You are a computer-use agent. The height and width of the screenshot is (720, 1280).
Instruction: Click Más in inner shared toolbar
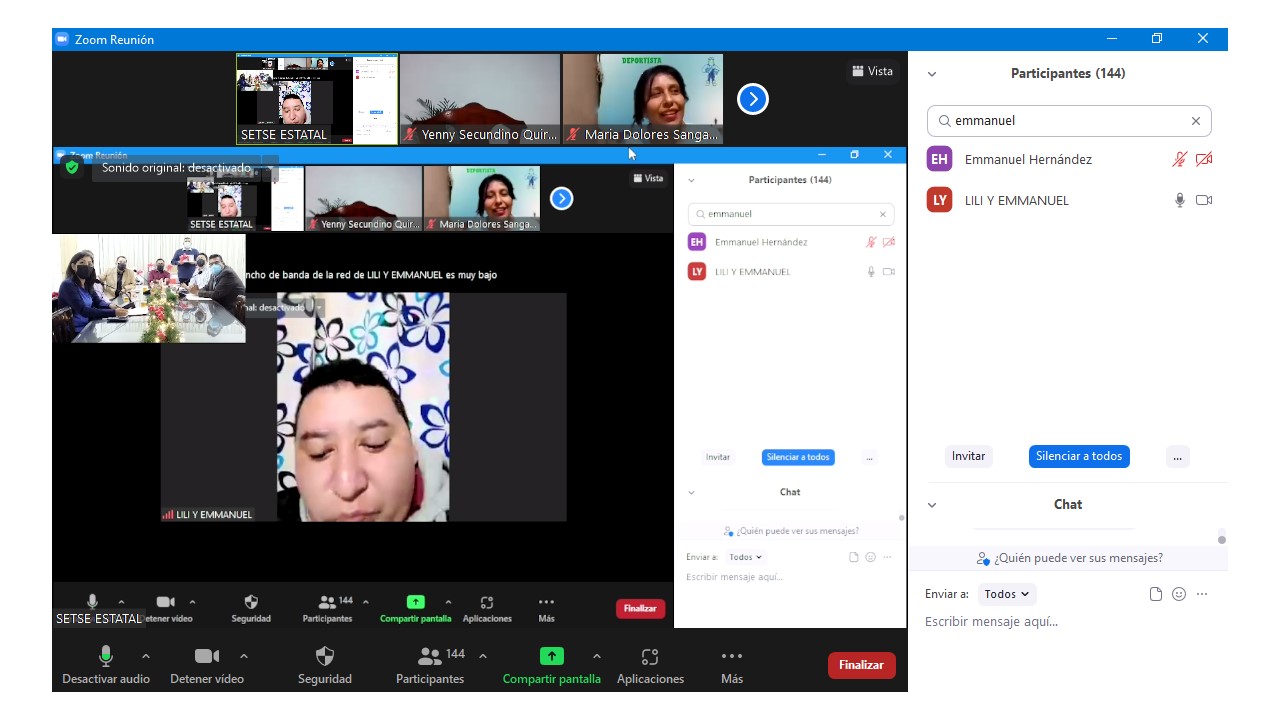(546, 609)
